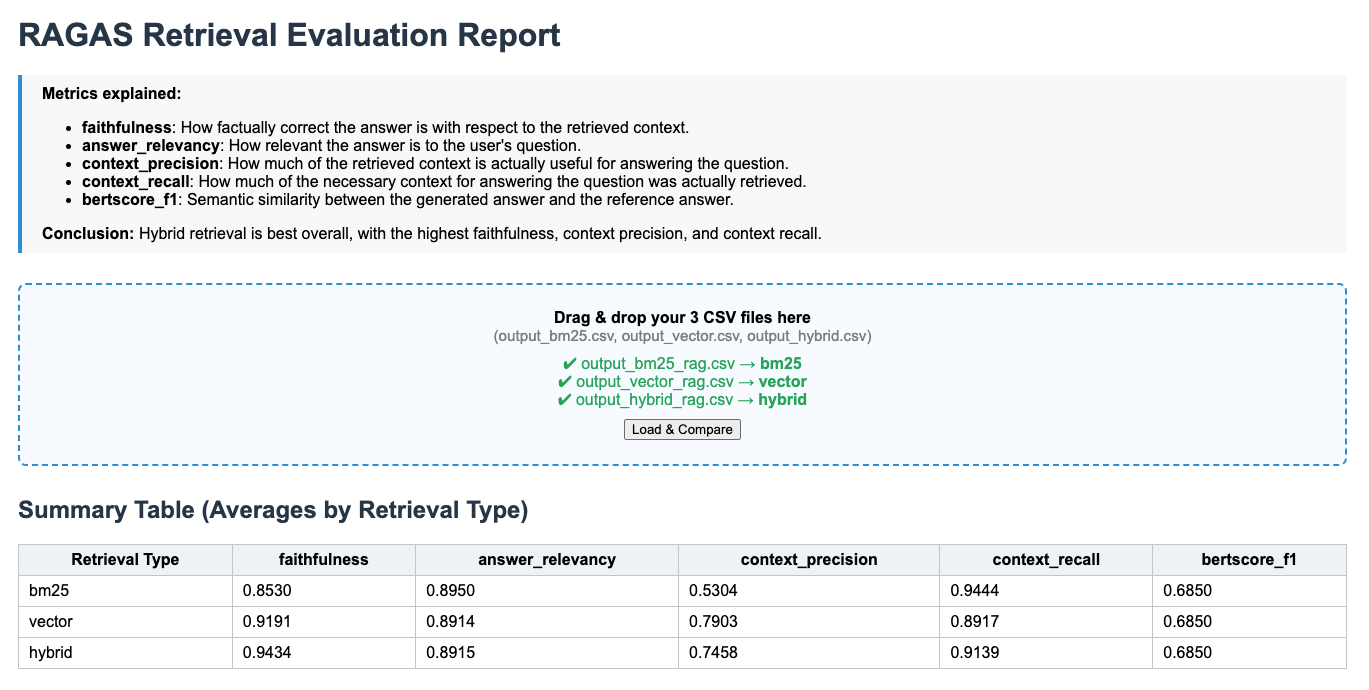The height and width of the screenshot is (690, 1369).
Task: Click bm25 context_recall value 0.9444
Action: pyautogui.click(x=974, y=591)
